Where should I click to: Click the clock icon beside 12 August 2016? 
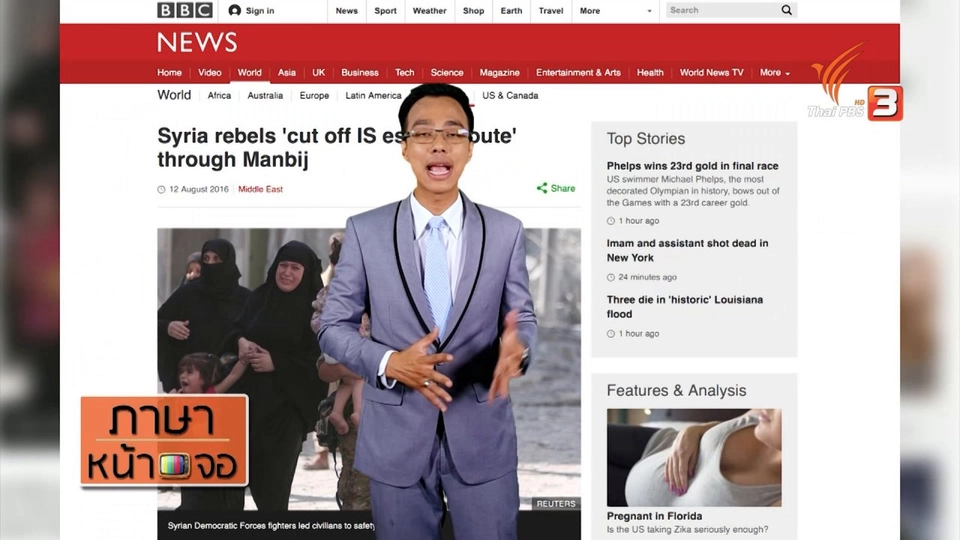[162, 189]
